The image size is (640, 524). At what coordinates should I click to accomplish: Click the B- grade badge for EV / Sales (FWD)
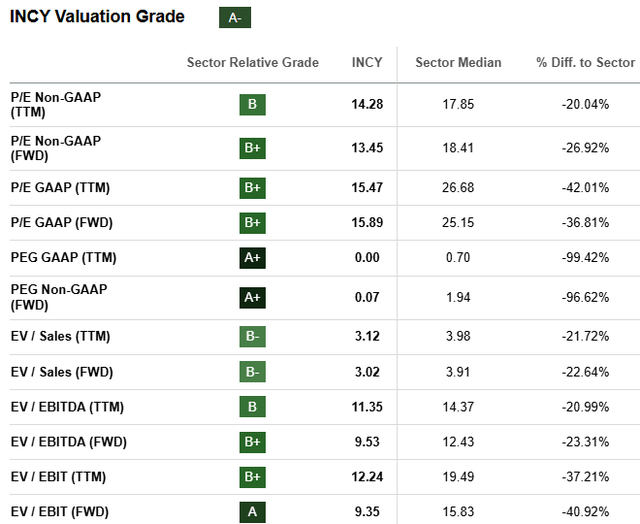click(x=252, y=371)
